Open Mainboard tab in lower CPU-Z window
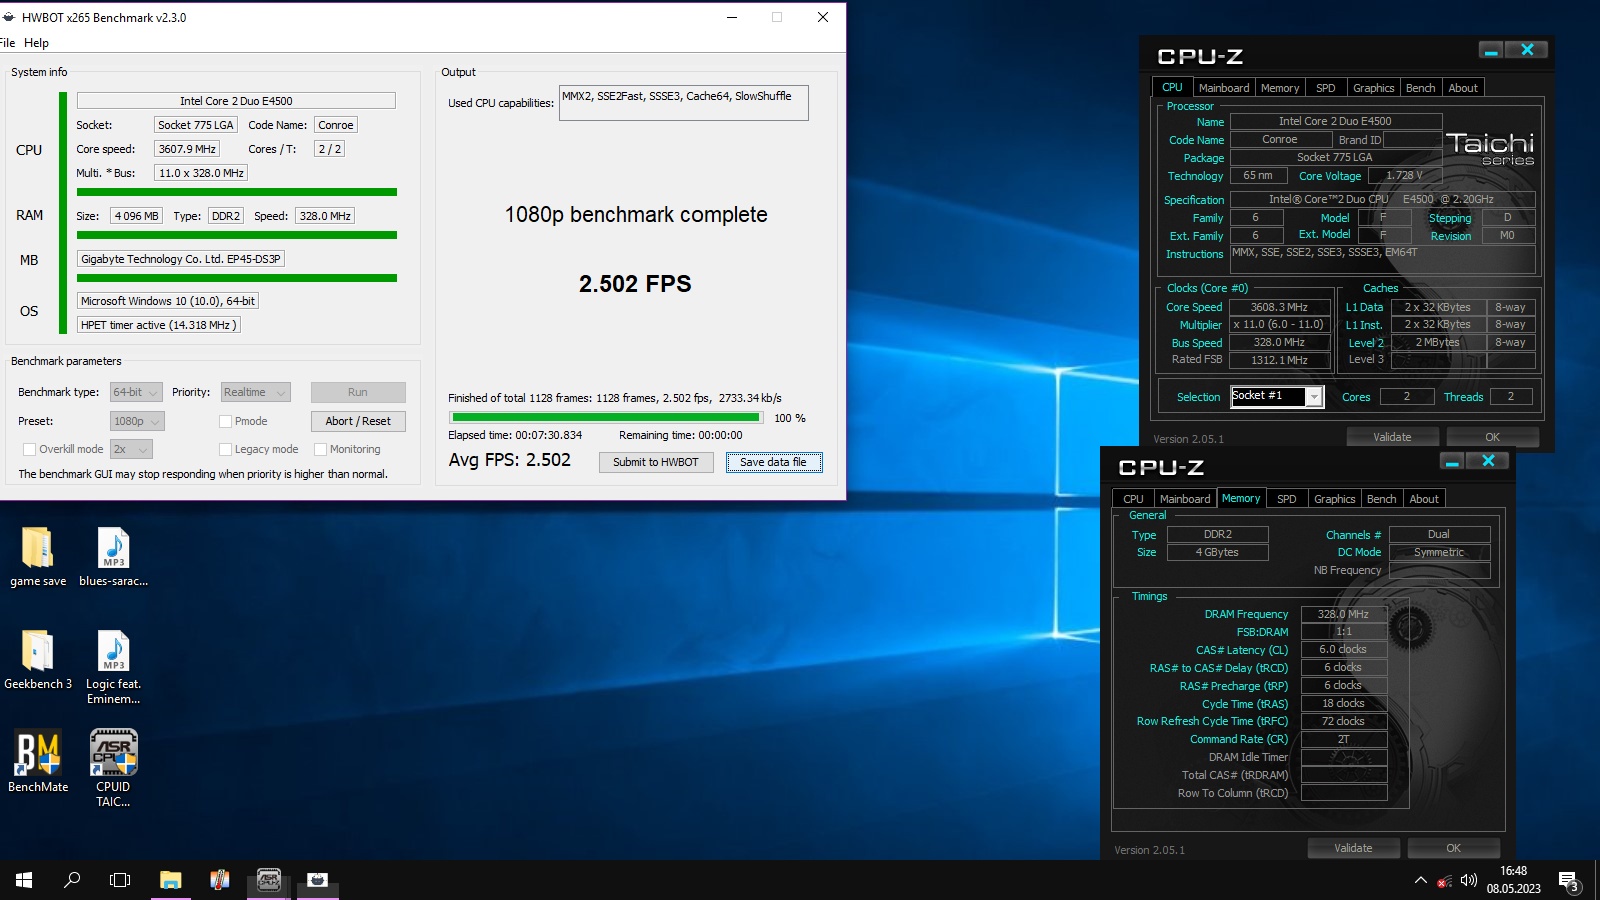 pyautogui.click(x=1185, y=499)
